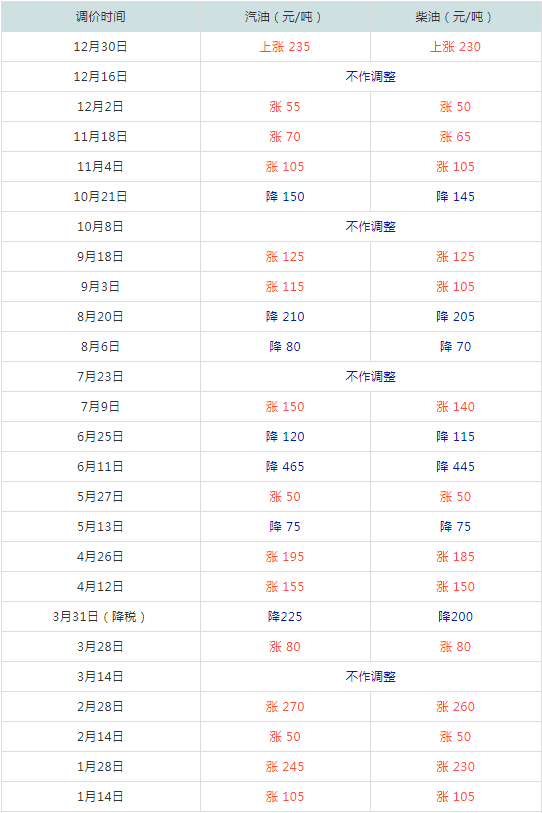The height and width of the screenshot is (813, 542).
Task: Click gasoline value '涨 70'
Action: coord(285,137)
